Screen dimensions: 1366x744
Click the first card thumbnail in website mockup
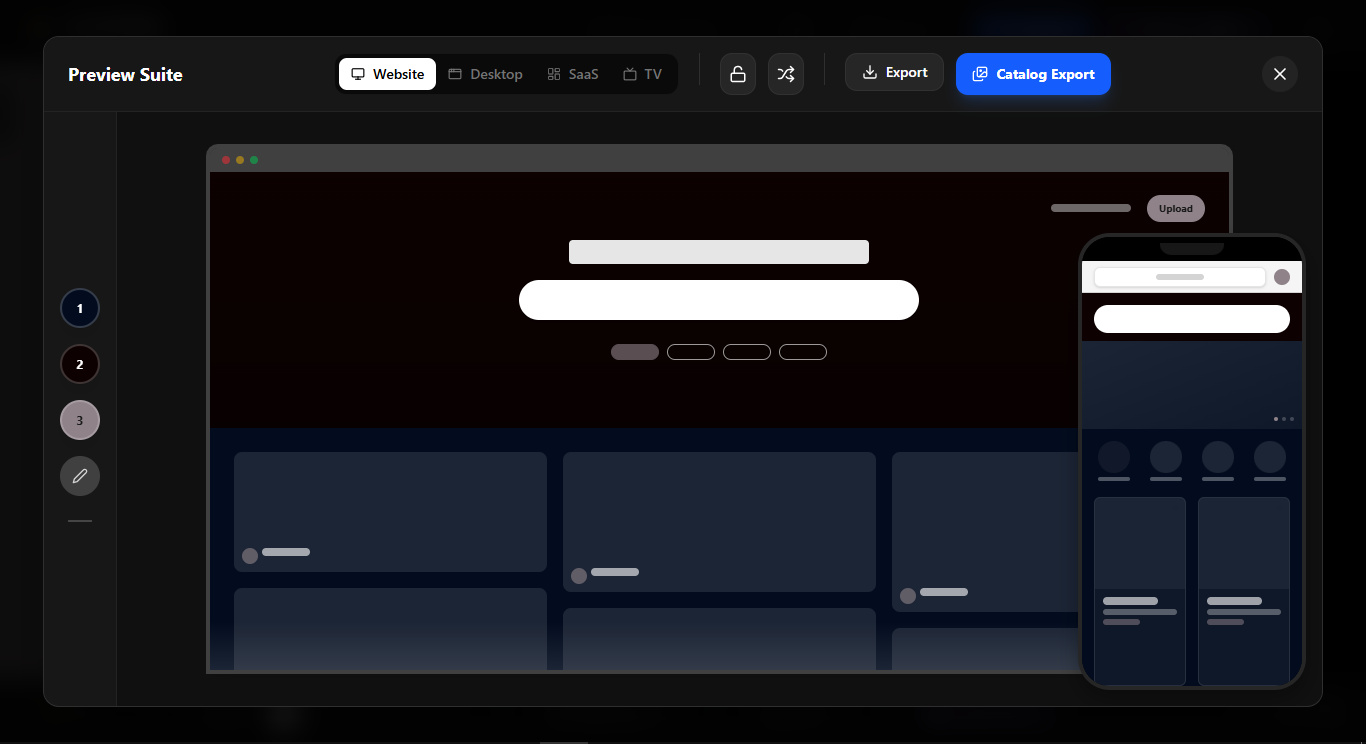tap(390, 511)
